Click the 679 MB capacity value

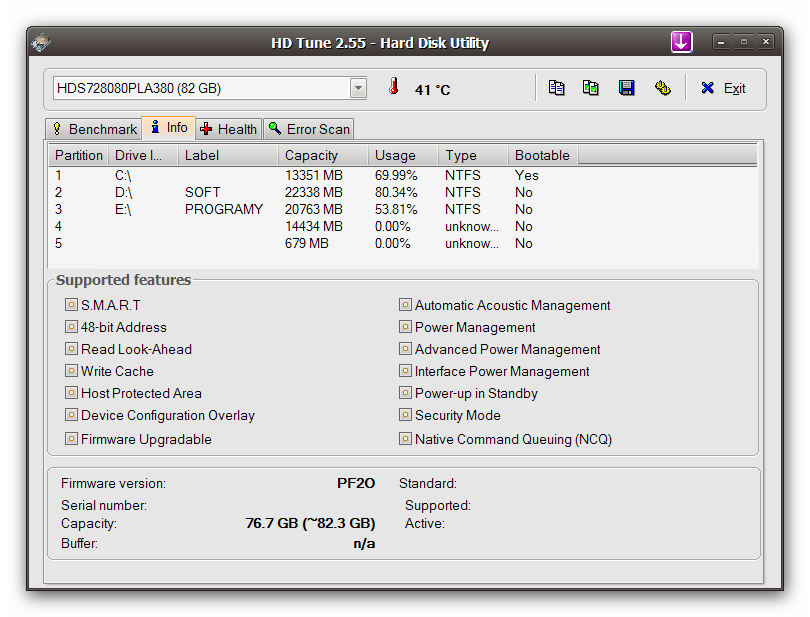tap(306, 244)
